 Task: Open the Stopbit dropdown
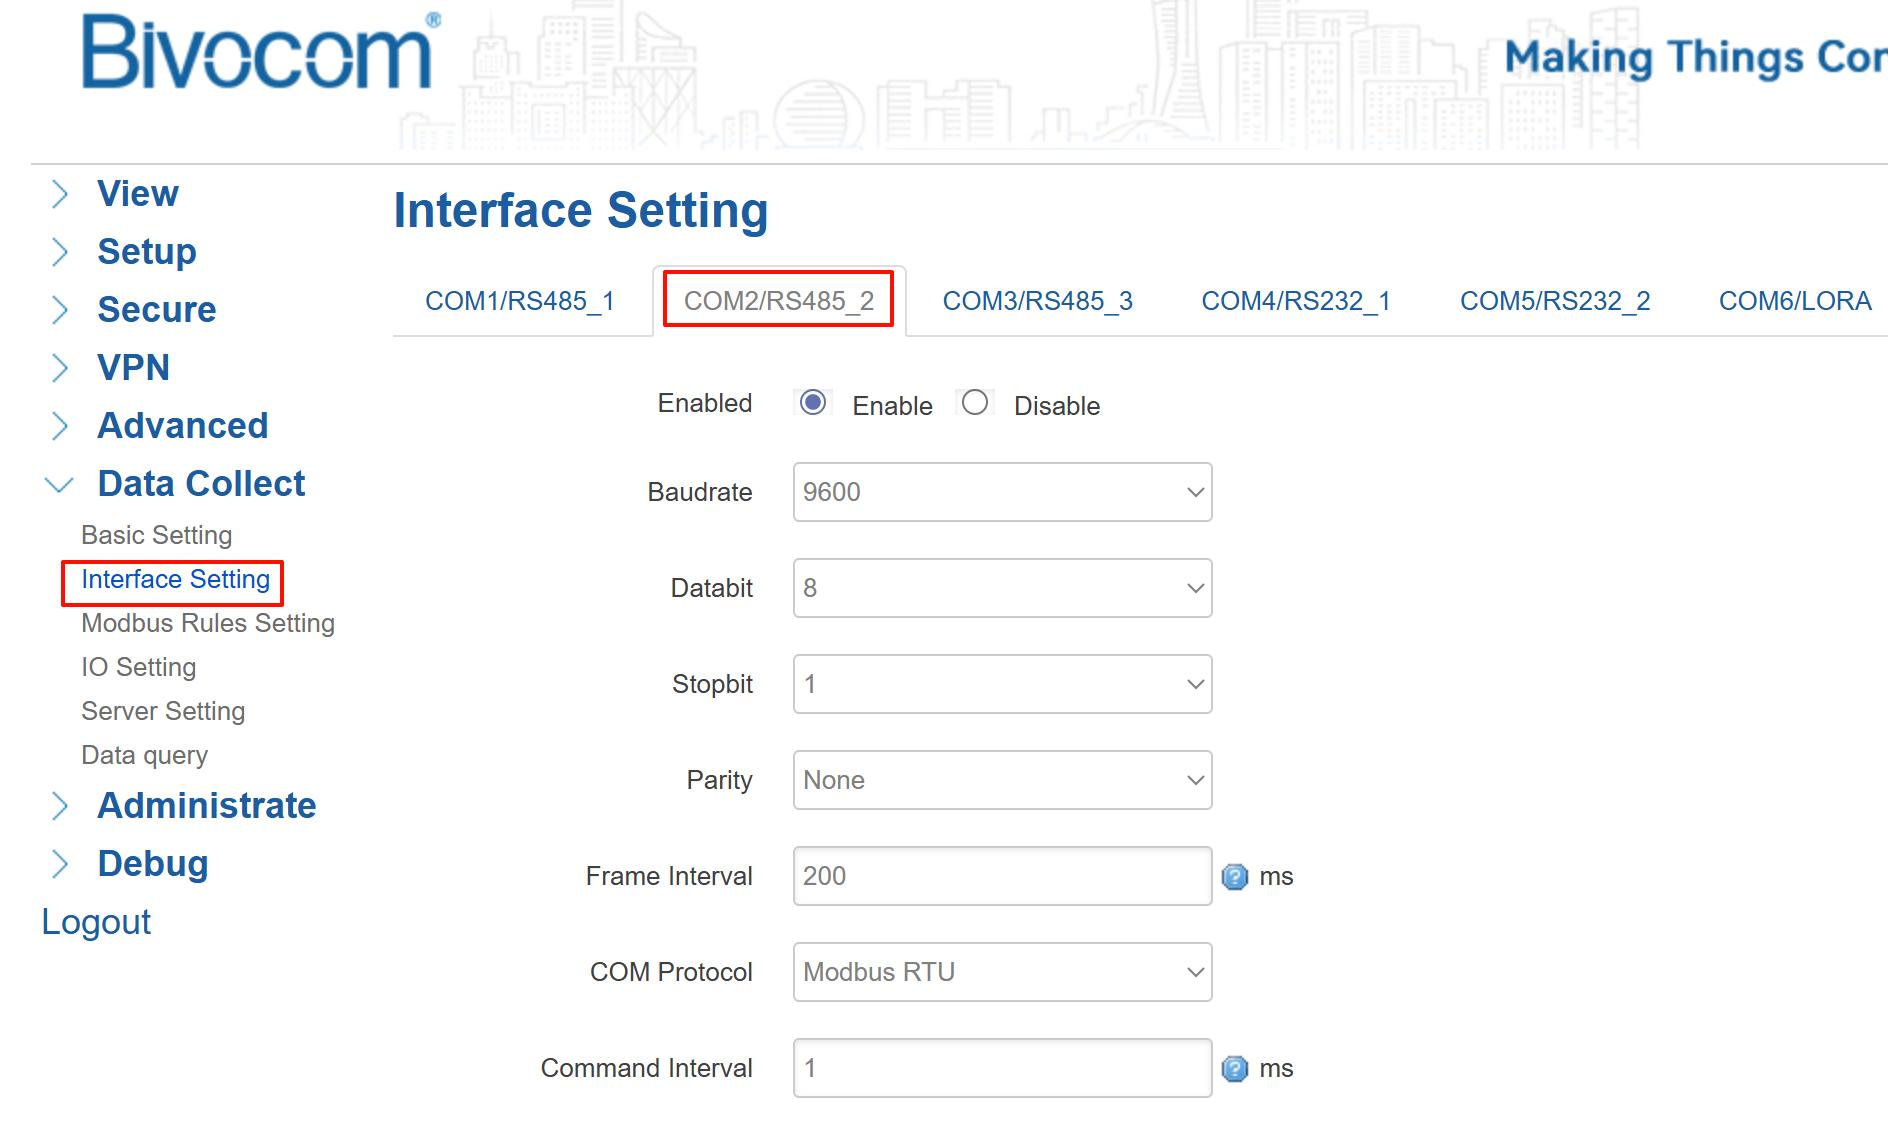(x=1002, y=684)
